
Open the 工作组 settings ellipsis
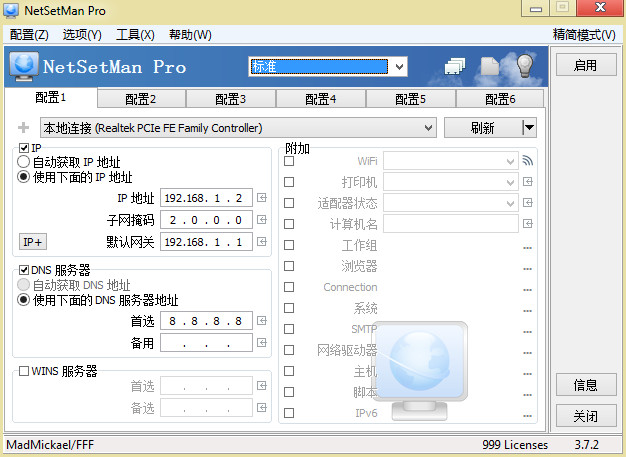(x=527, y=248)
